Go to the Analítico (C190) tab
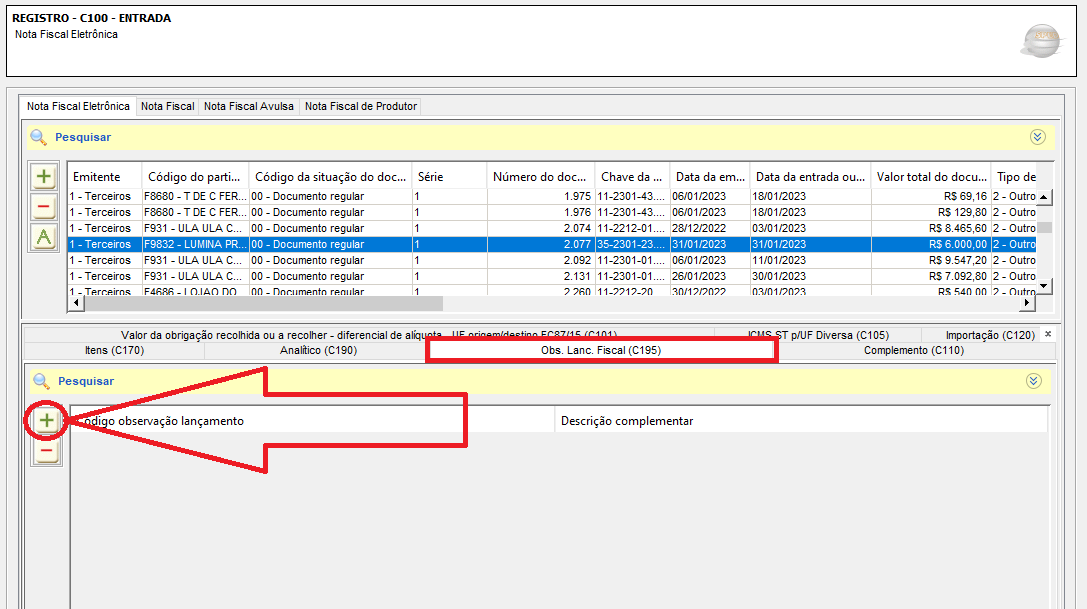Viewport: 1087px width, 609px height. 318,350
